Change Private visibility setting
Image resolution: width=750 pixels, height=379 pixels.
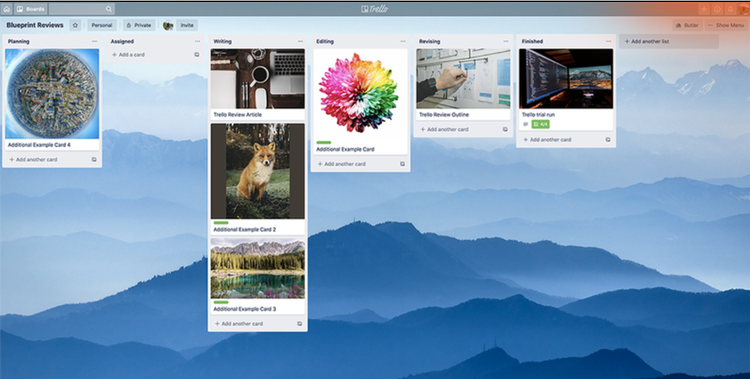139,25
